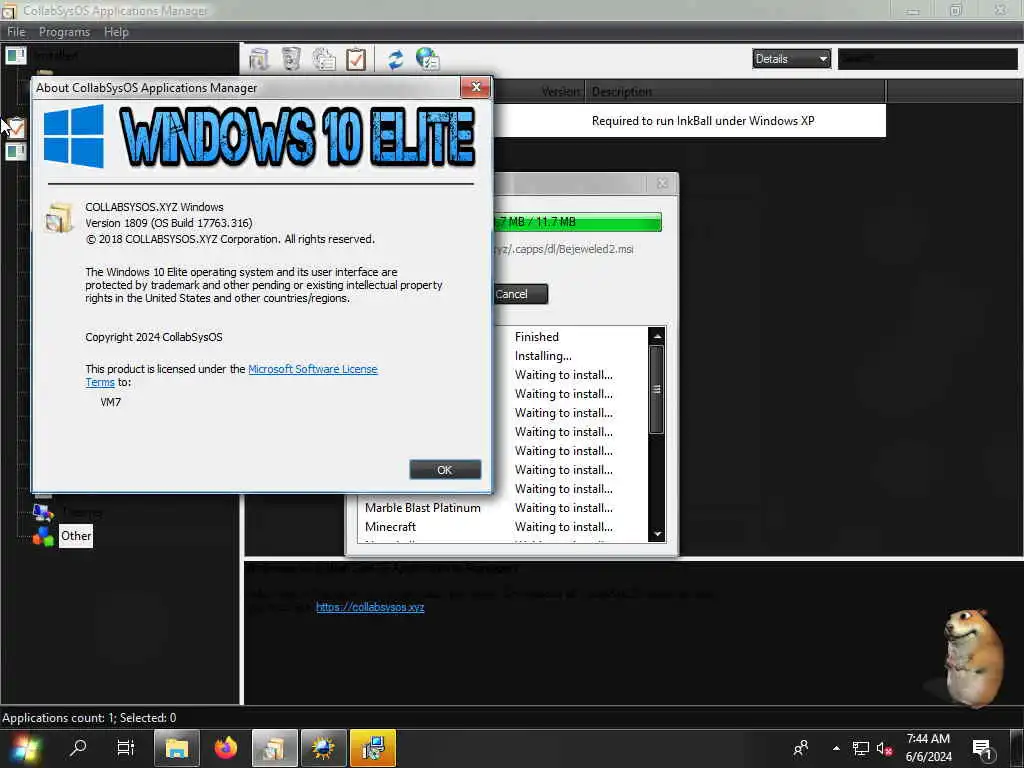Select the Marble Blast Platinum row
The image size is (1024, 768).
coord(423,507)
